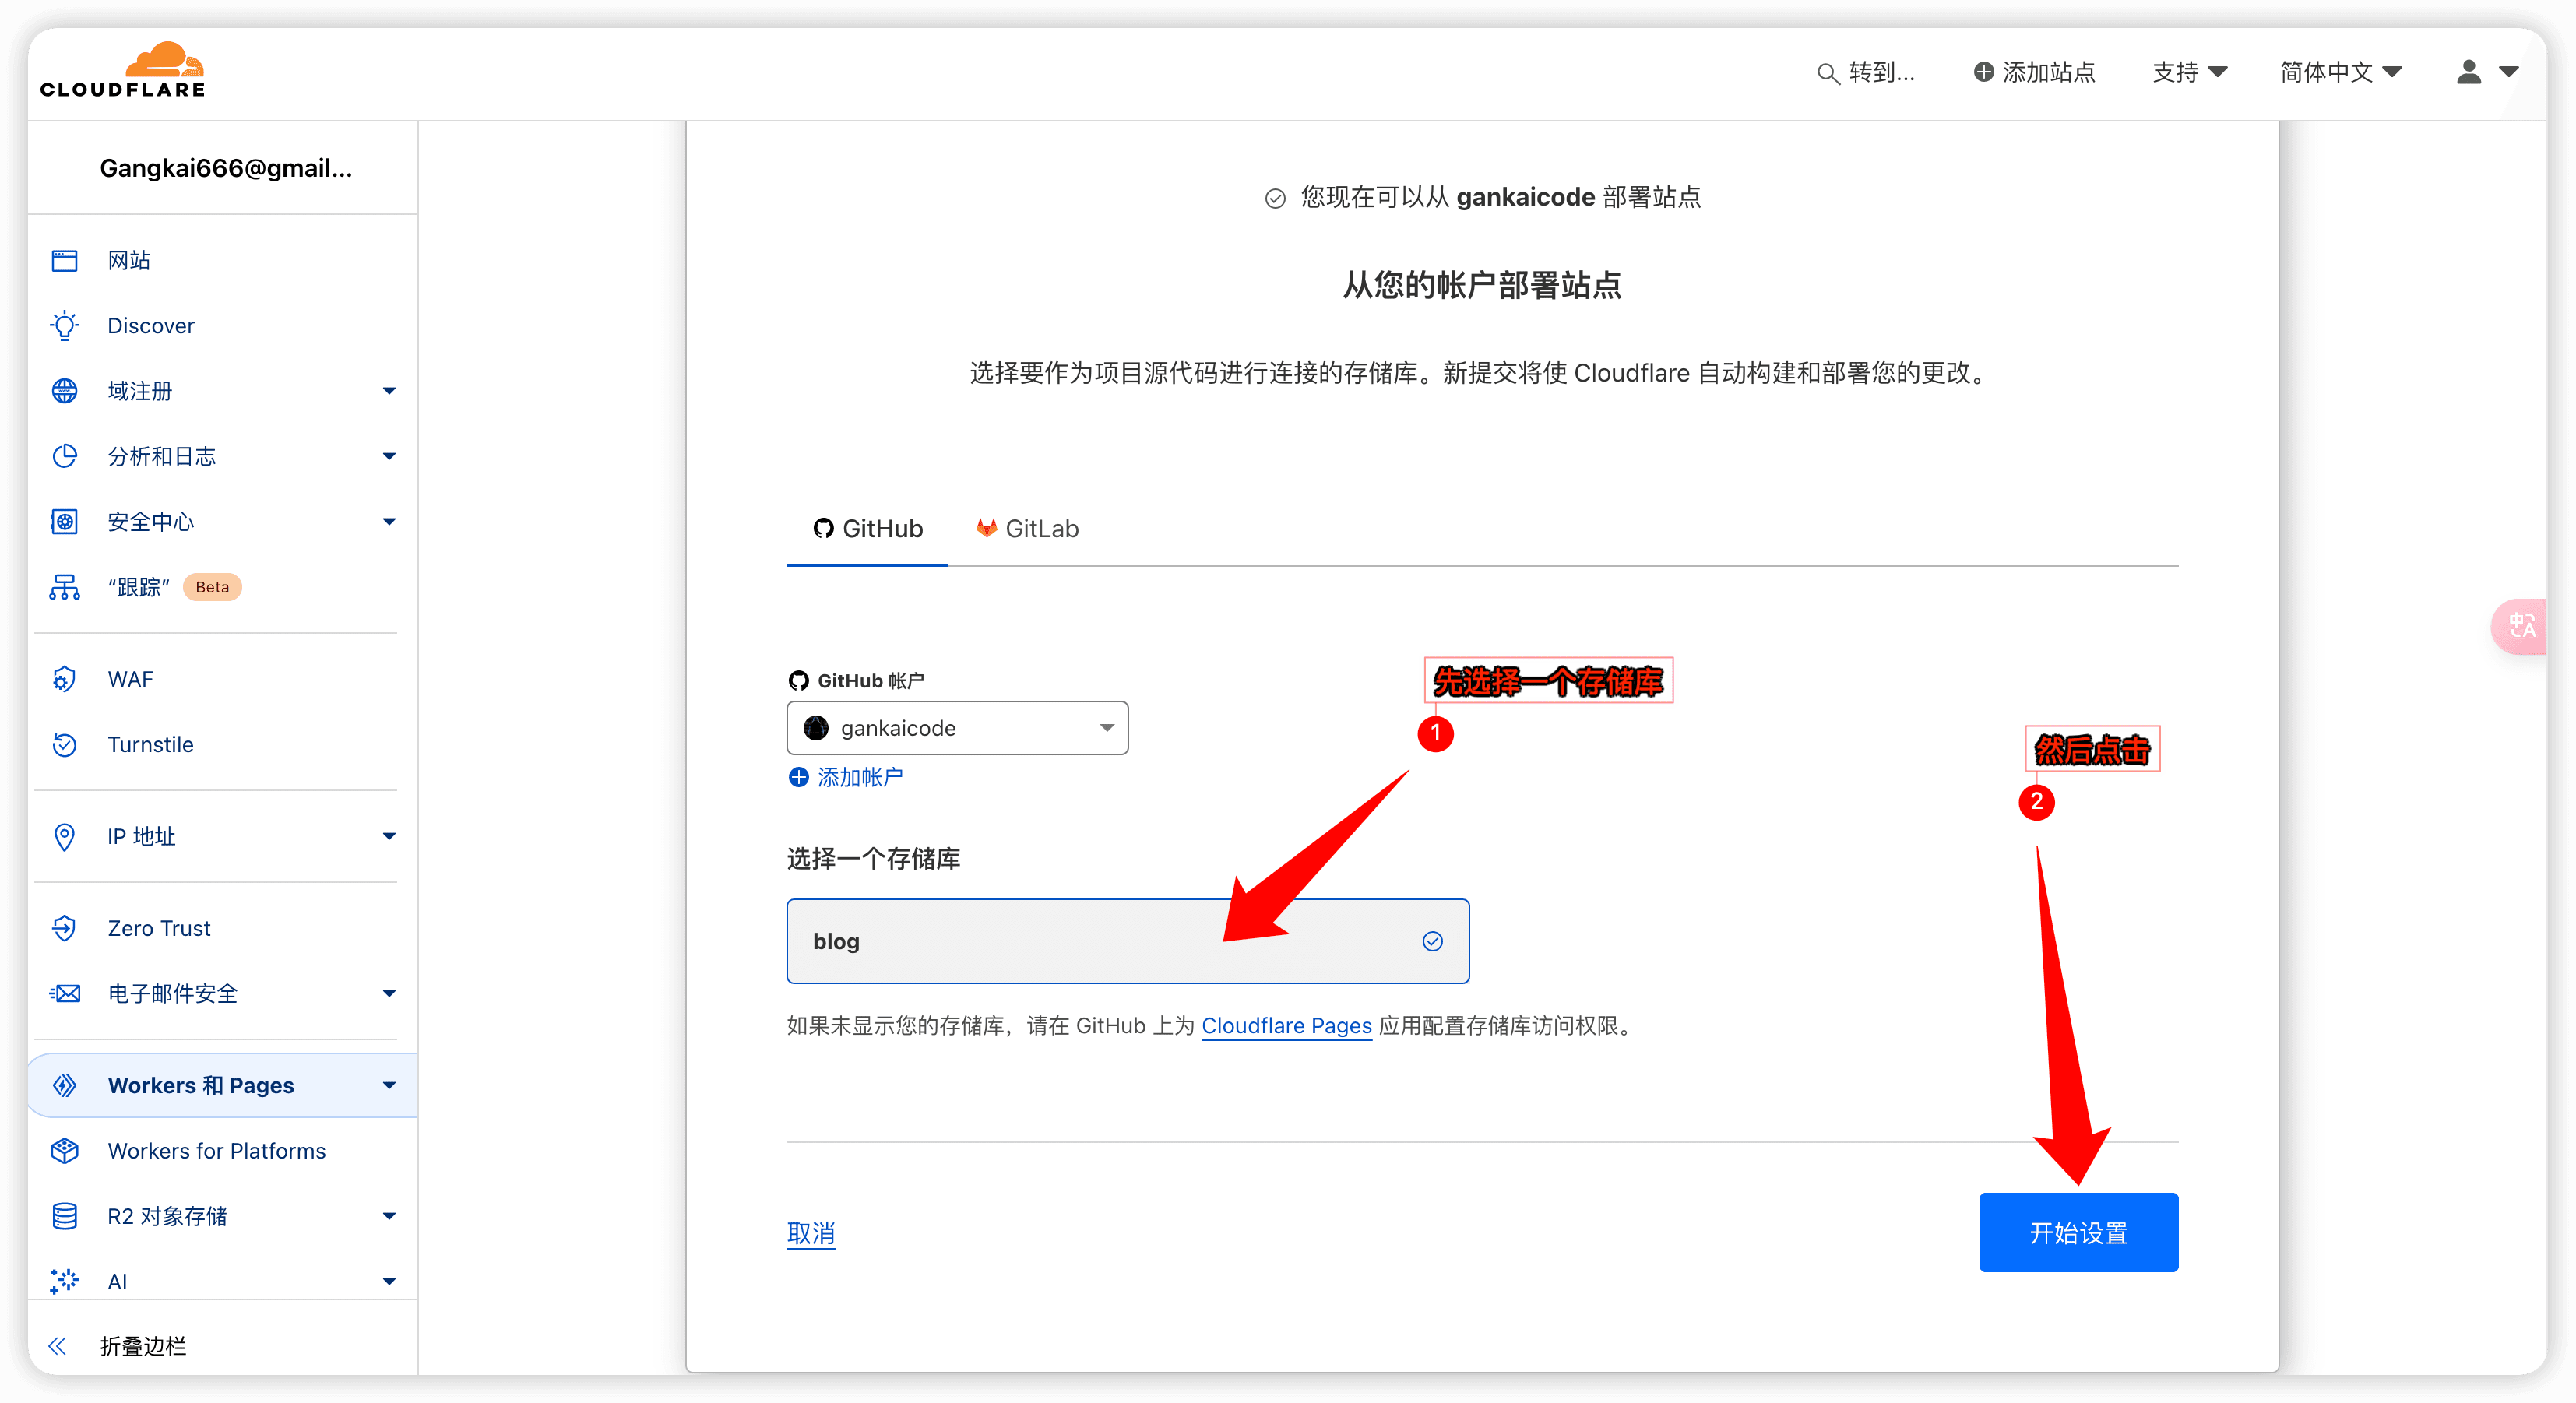Expand the GitHub账户 dropdown
The width and height of the screenshot is (2576, 1403).
point(955,727)
